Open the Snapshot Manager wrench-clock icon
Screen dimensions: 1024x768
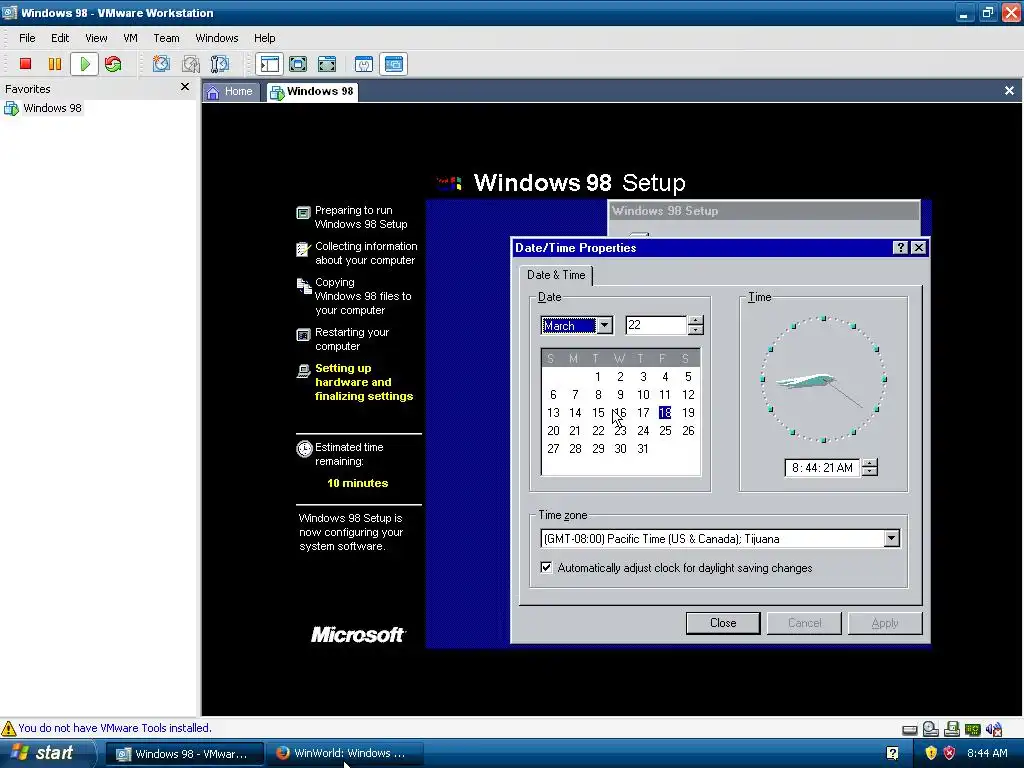[x=220, y=63]
